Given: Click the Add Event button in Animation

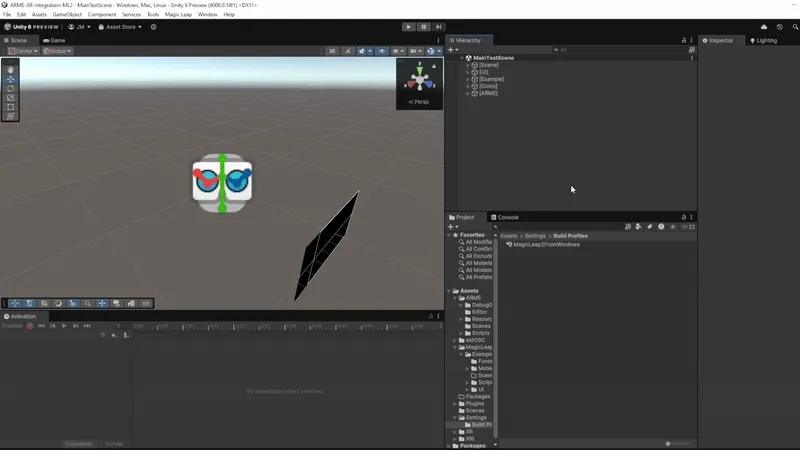Looking at the screenshot, I should pyautogui.click(x=126, y=335).
